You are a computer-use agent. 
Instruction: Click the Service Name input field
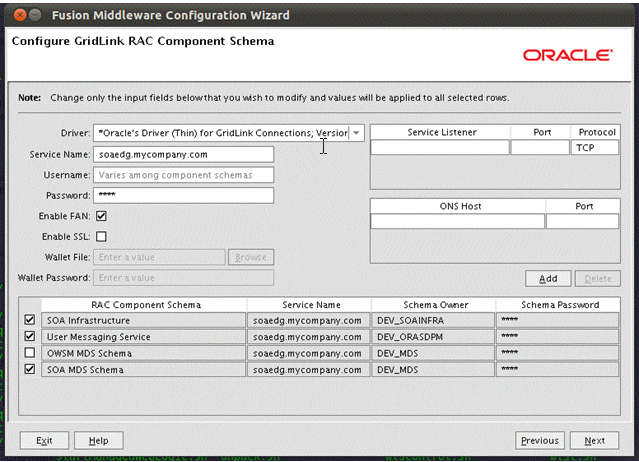(183, 154)
